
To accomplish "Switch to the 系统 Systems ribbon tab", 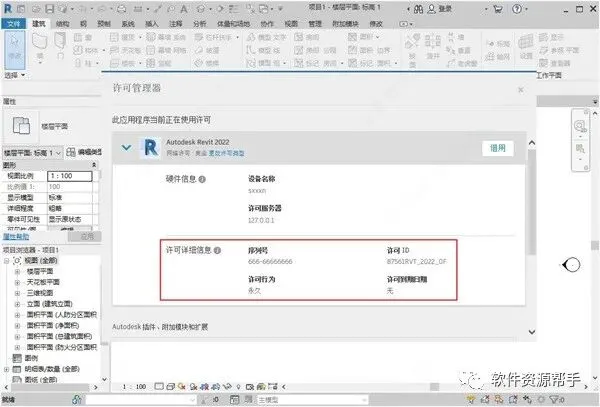I will click(x=128, y=24).
